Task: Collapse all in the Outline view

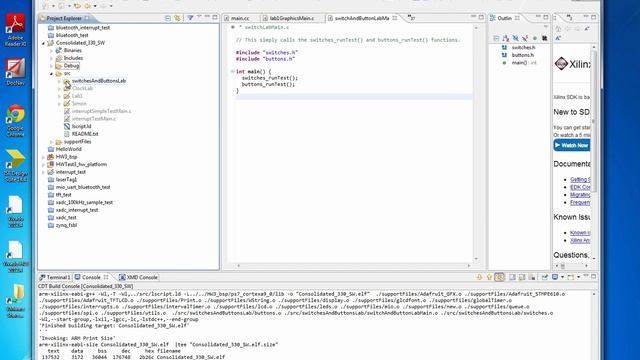Action: click(496, 38)
